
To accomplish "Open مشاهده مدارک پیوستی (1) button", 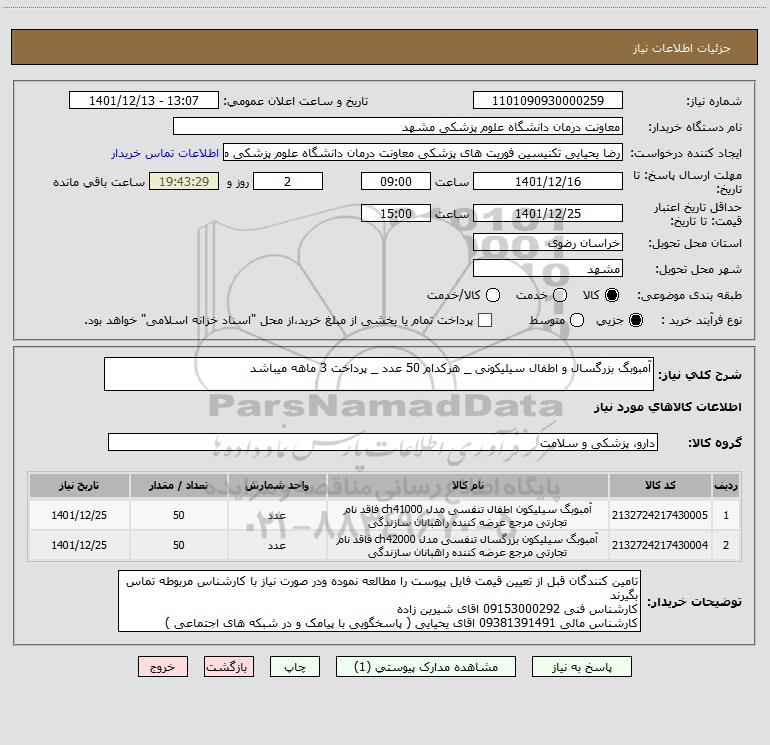I will click(426, 667).
